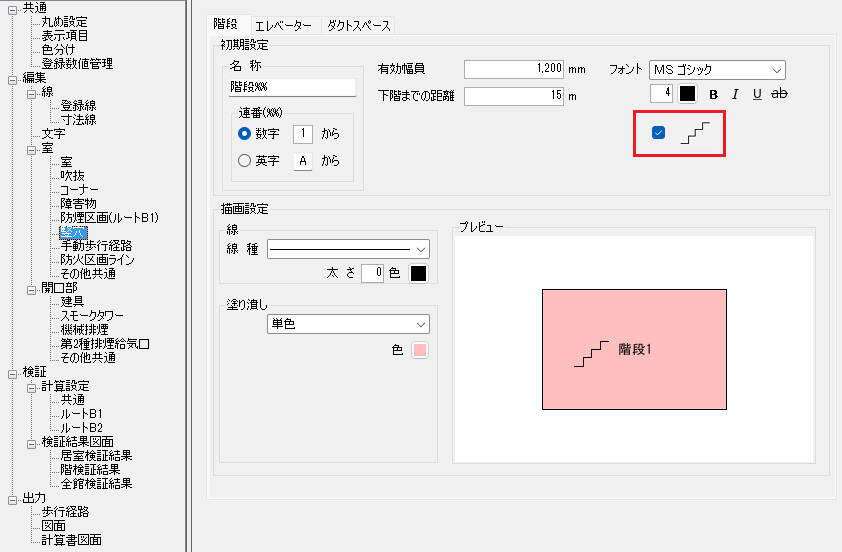Toggle bold font formatting
Viewport: 842px width, 552px height.
(713, 95)
